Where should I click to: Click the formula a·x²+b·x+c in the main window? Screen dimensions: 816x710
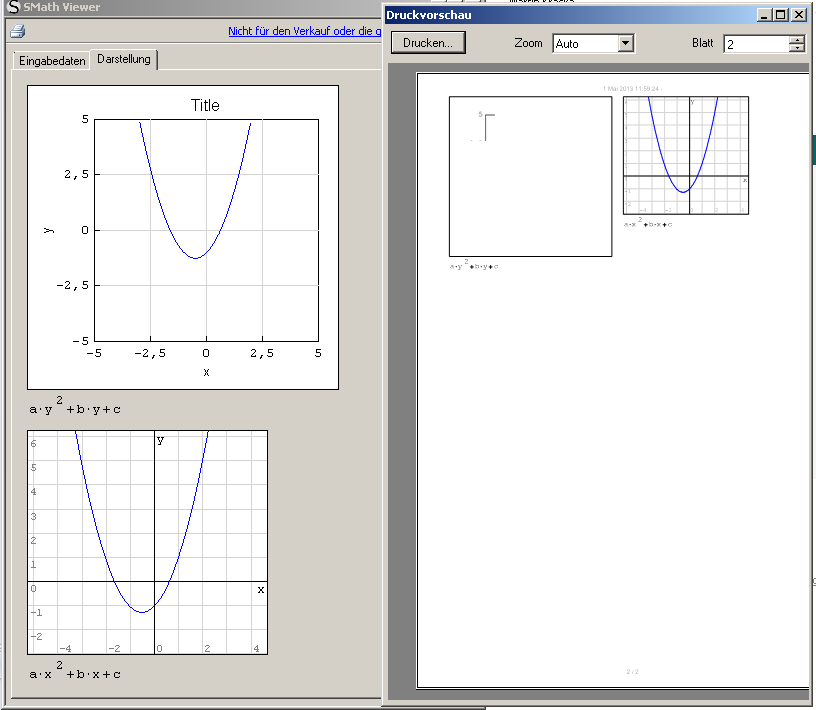(x=75, y=673)
